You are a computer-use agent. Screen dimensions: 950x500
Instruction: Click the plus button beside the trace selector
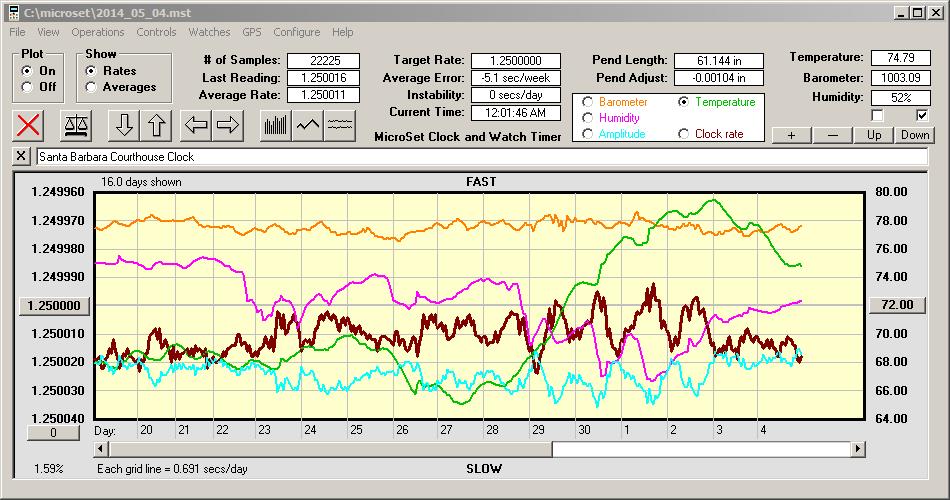tap(791, 135)
